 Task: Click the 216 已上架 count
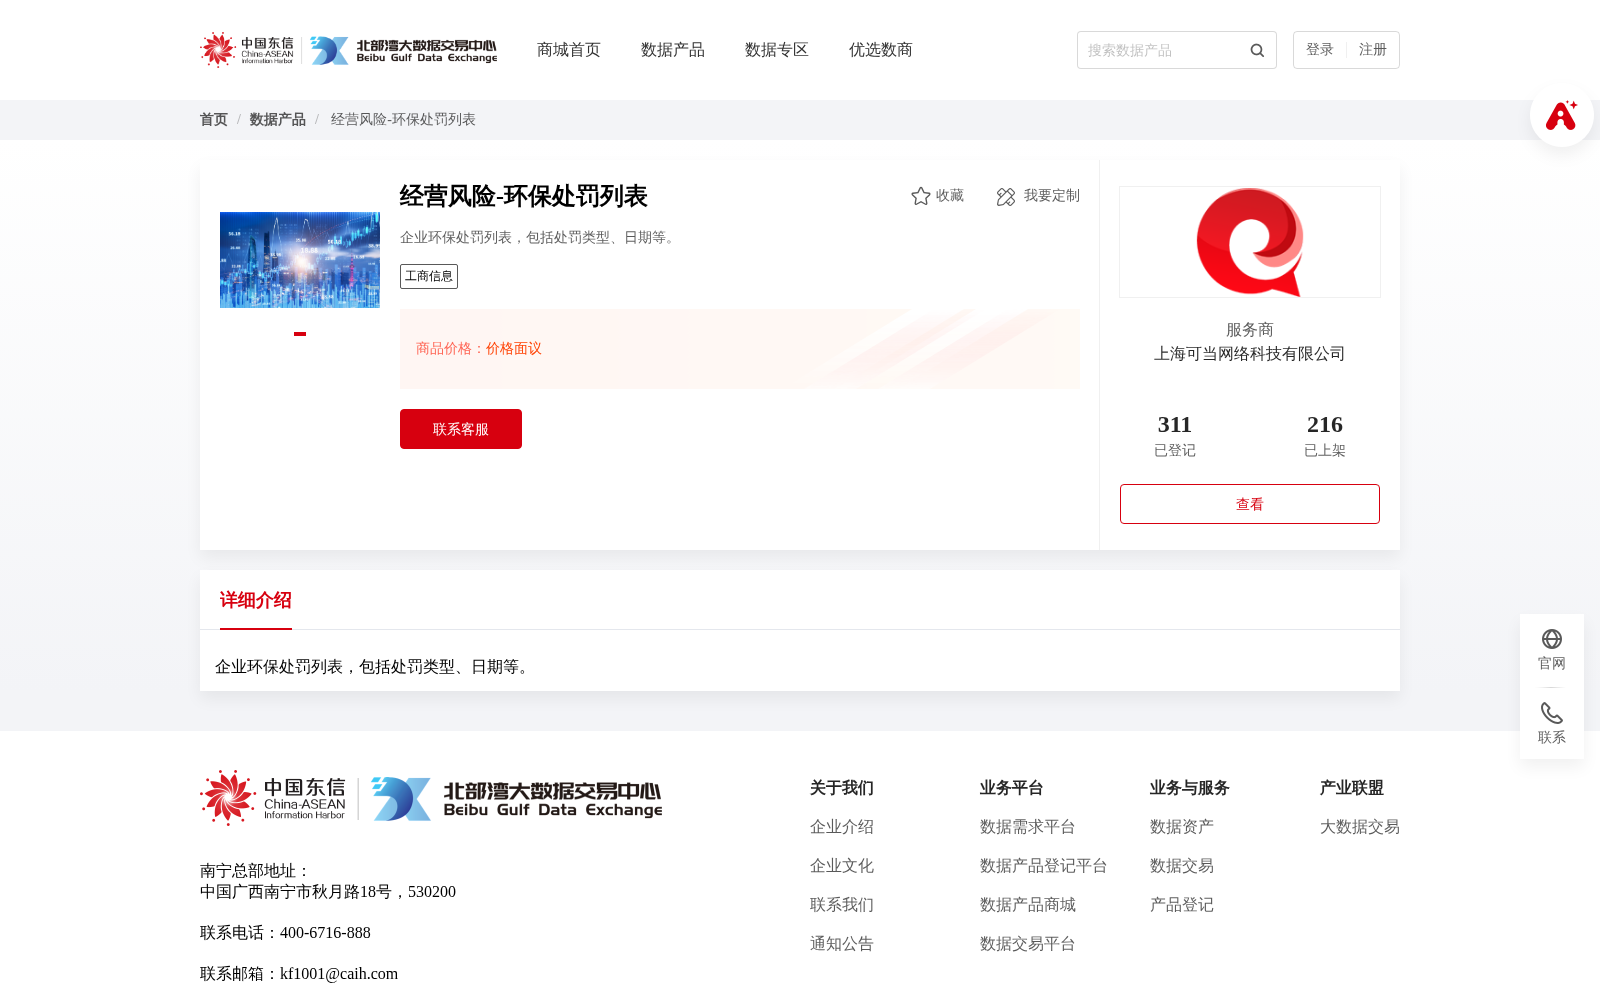pyautogui.click(x=1325, y=436)
